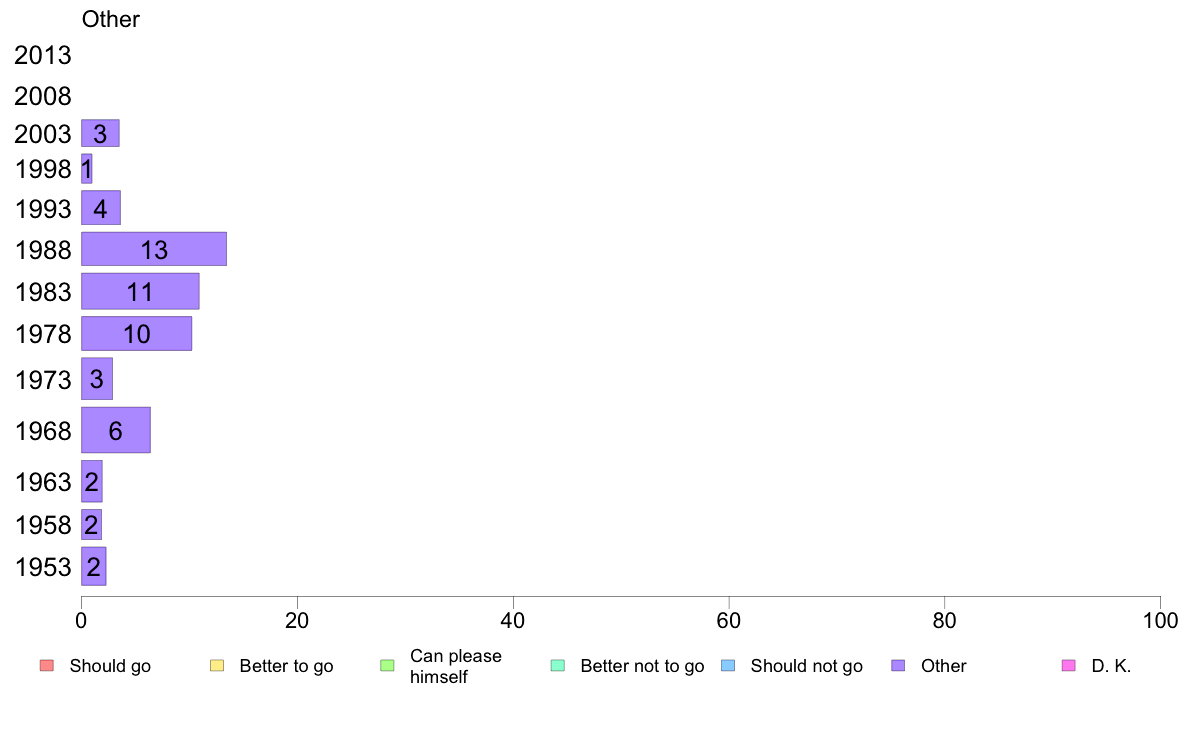Select the 1978 bar showing 10
This screenshot has height=736, width=1188.
(x=136, y=334)
